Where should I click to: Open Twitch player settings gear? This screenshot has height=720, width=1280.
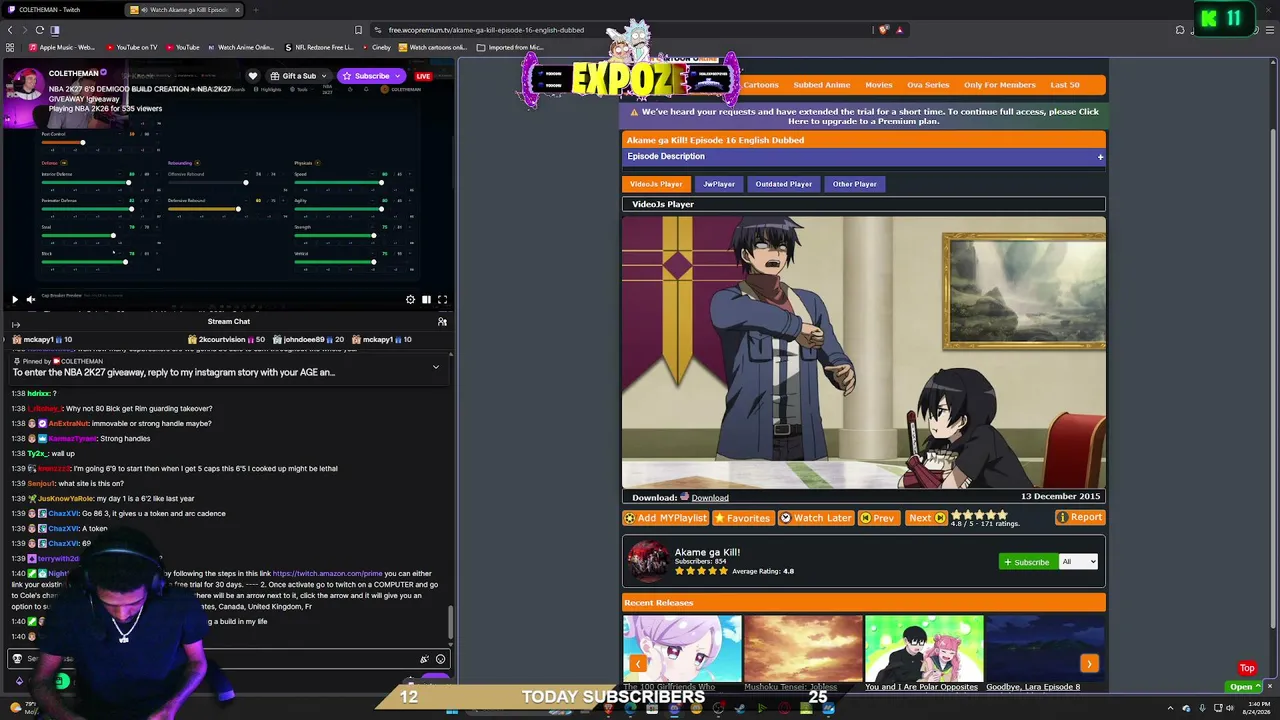[410, 299]
